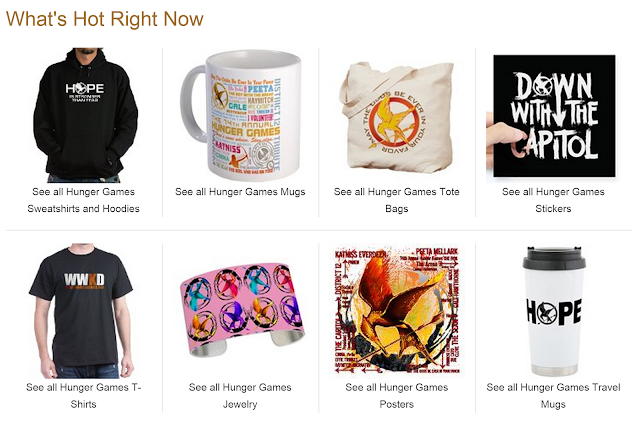Click the Mockingjay pin graphic on the mug
The image size is (640, 422).
(220, 95)
